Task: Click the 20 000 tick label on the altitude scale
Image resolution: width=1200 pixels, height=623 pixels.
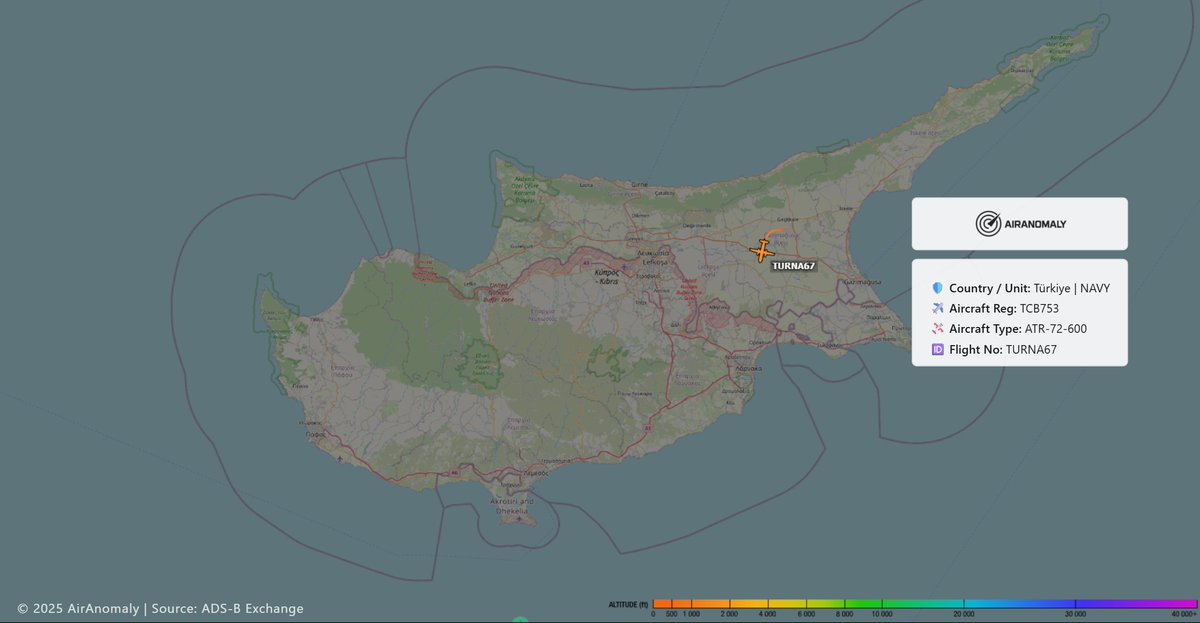Action: [963, 615]
